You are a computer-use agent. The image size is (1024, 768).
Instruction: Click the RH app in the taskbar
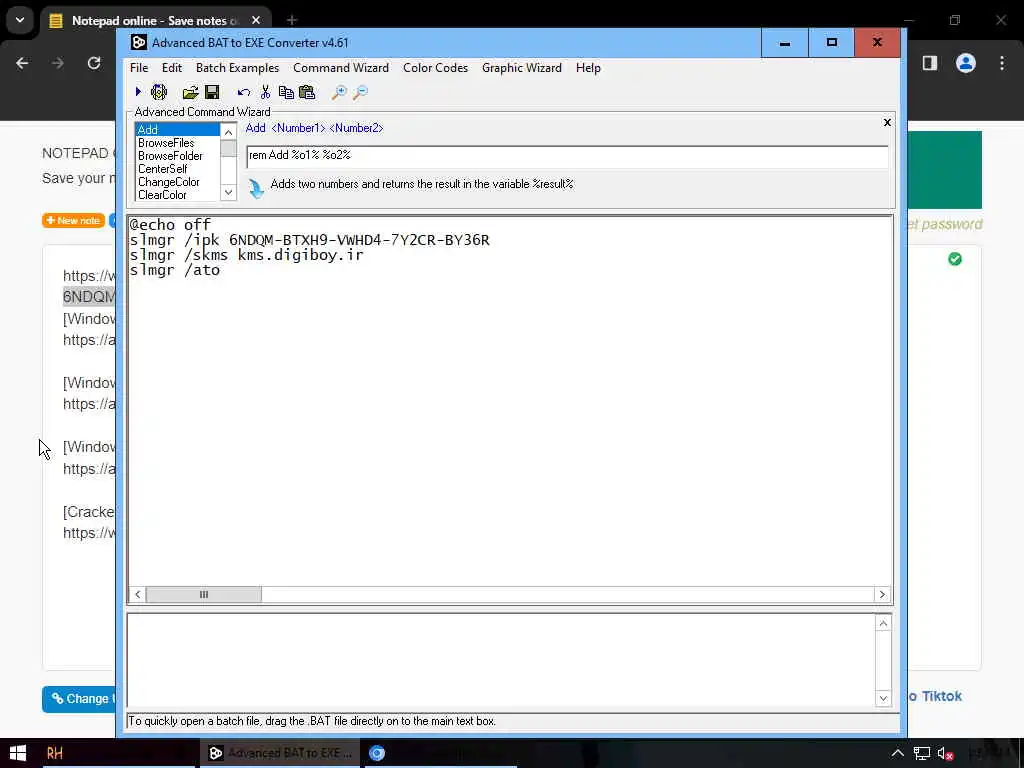point(55,753)
